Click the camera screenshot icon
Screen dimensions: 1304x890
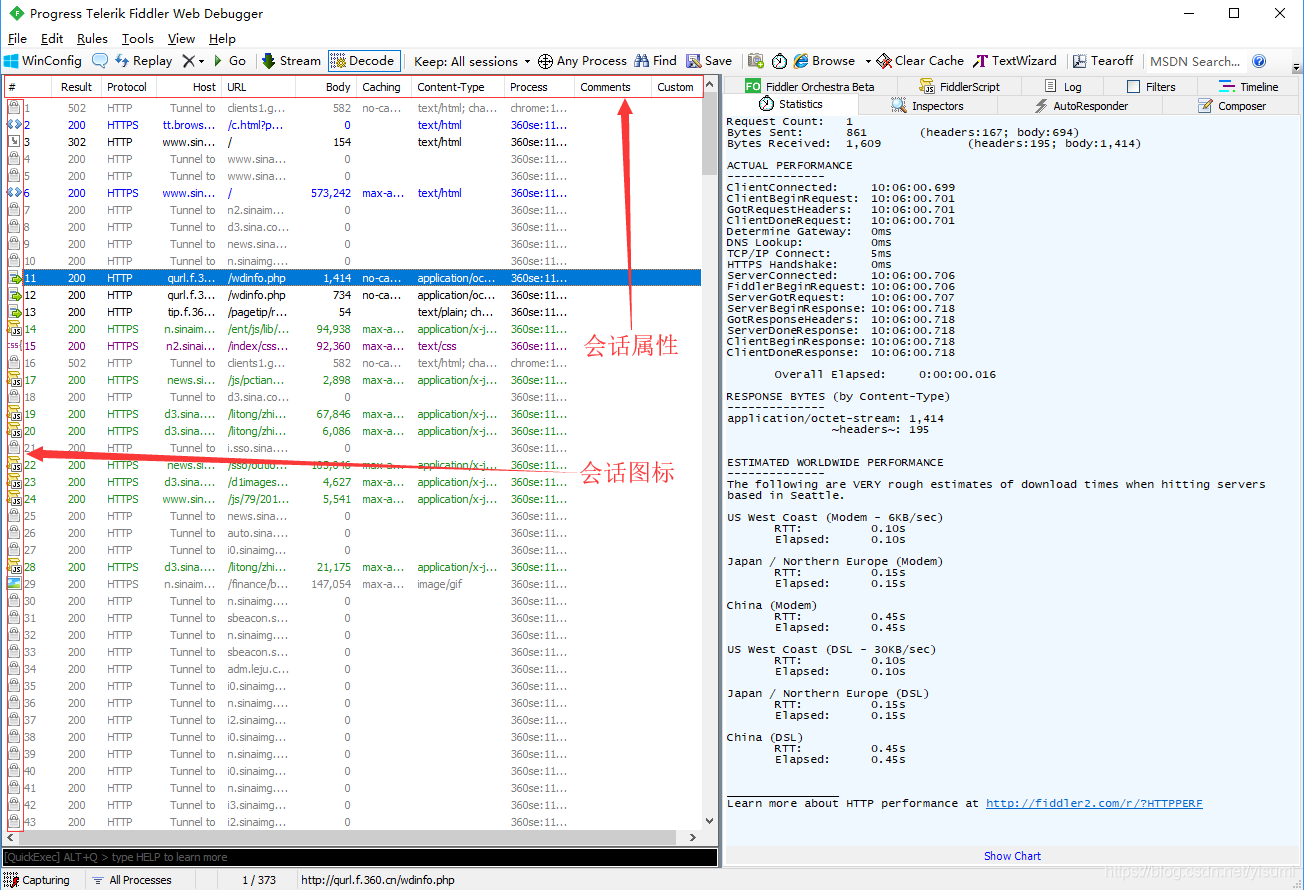756,61
